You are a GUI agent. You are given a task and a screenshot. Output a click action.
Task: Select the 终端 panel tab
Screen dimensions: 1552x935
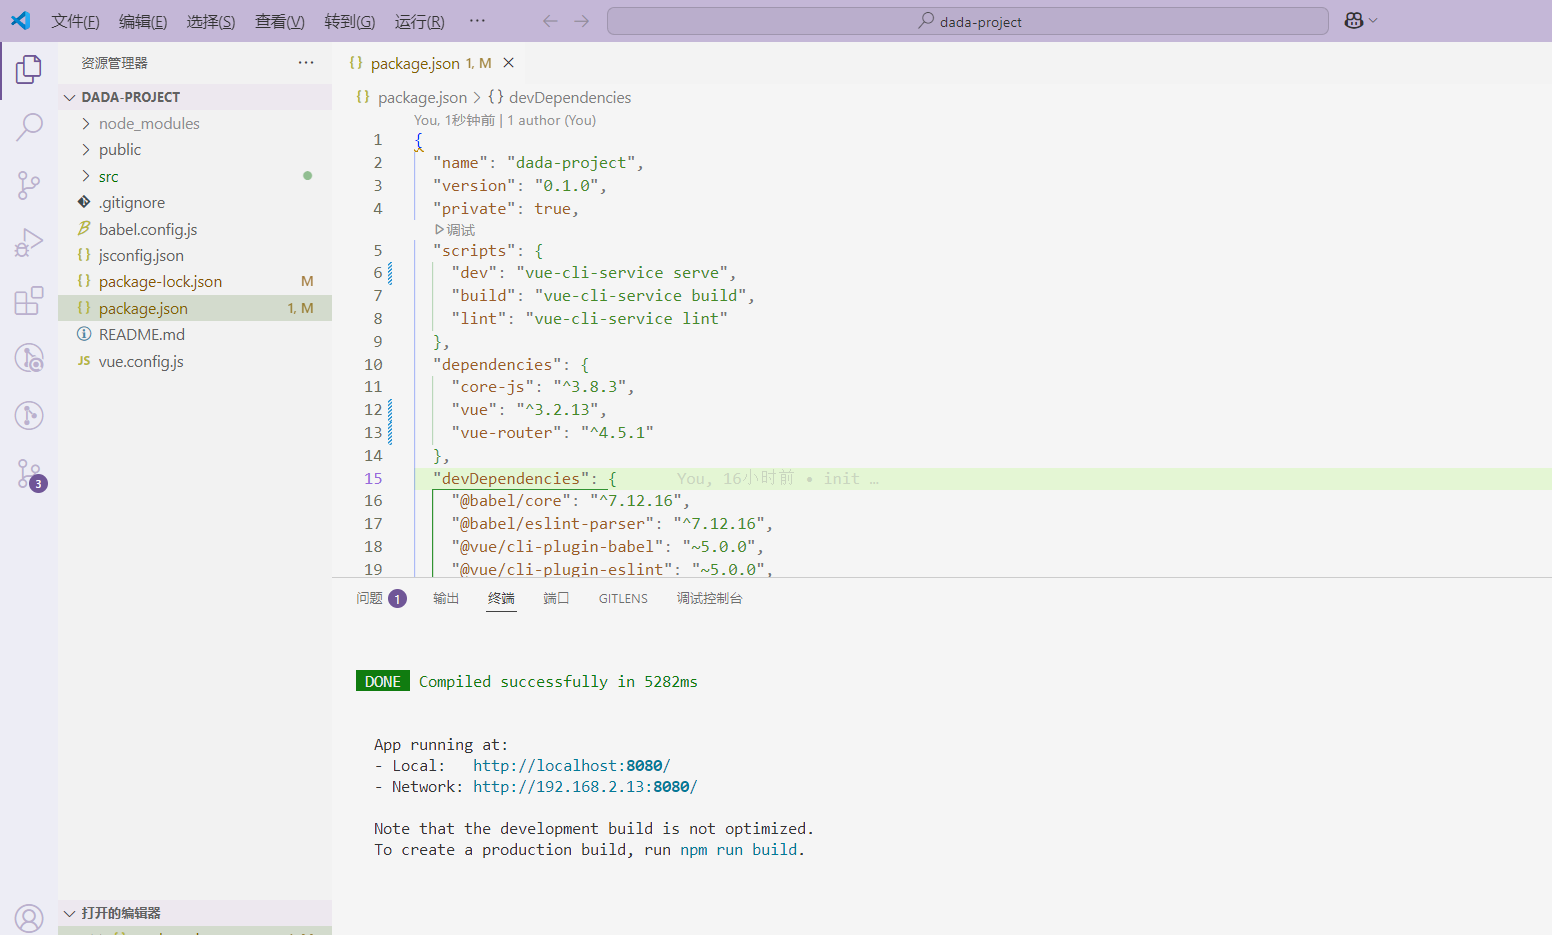(x=501, y=598)
